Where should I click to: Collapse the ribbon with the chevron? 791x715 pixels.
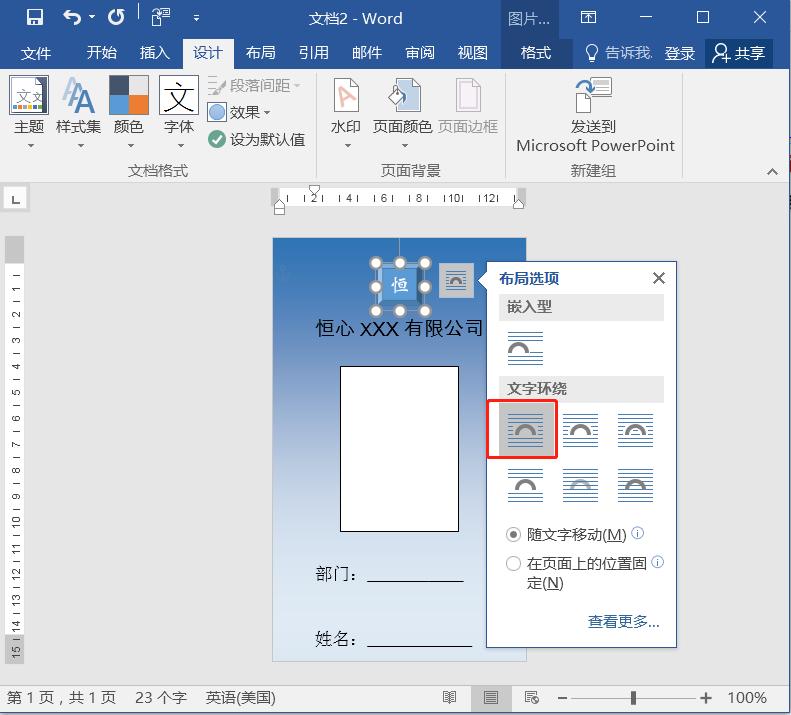[772, 172]
